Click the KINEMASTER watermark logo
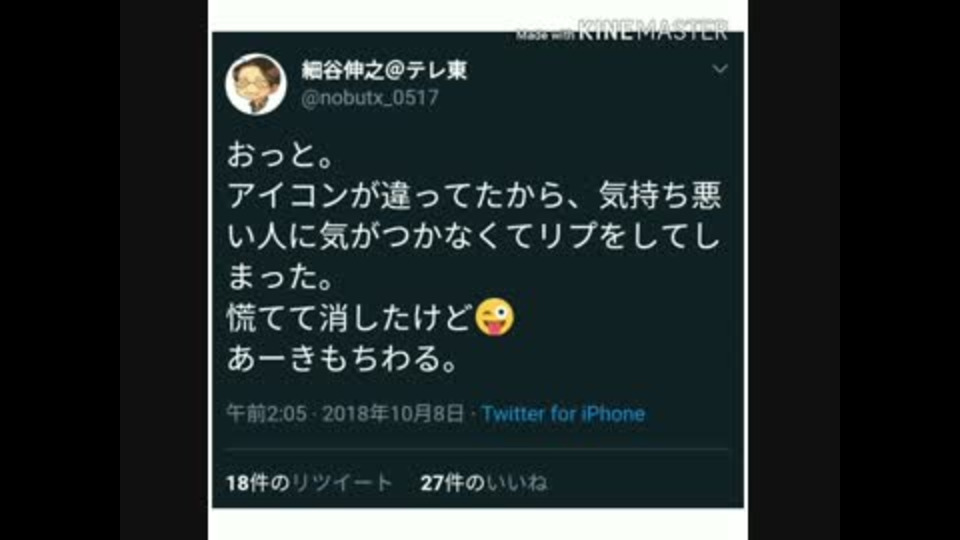 point(653,31)
